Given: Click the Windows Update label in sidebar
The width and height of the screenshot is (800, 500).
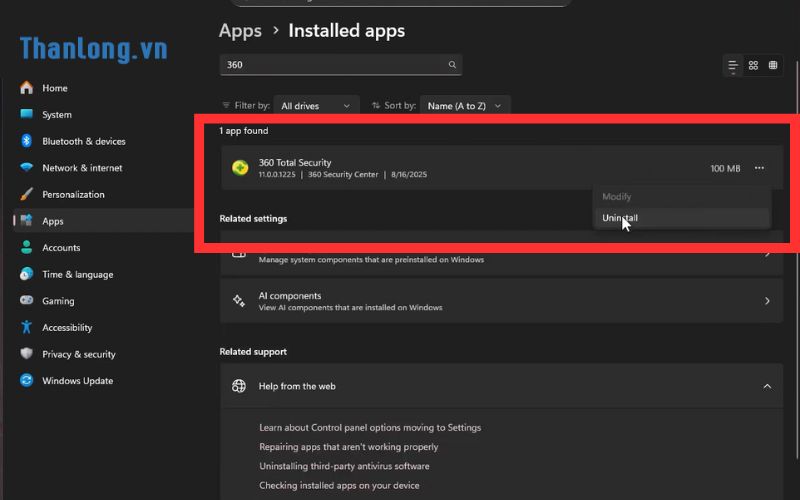Looking at the screenshot, I should [78, 381].
